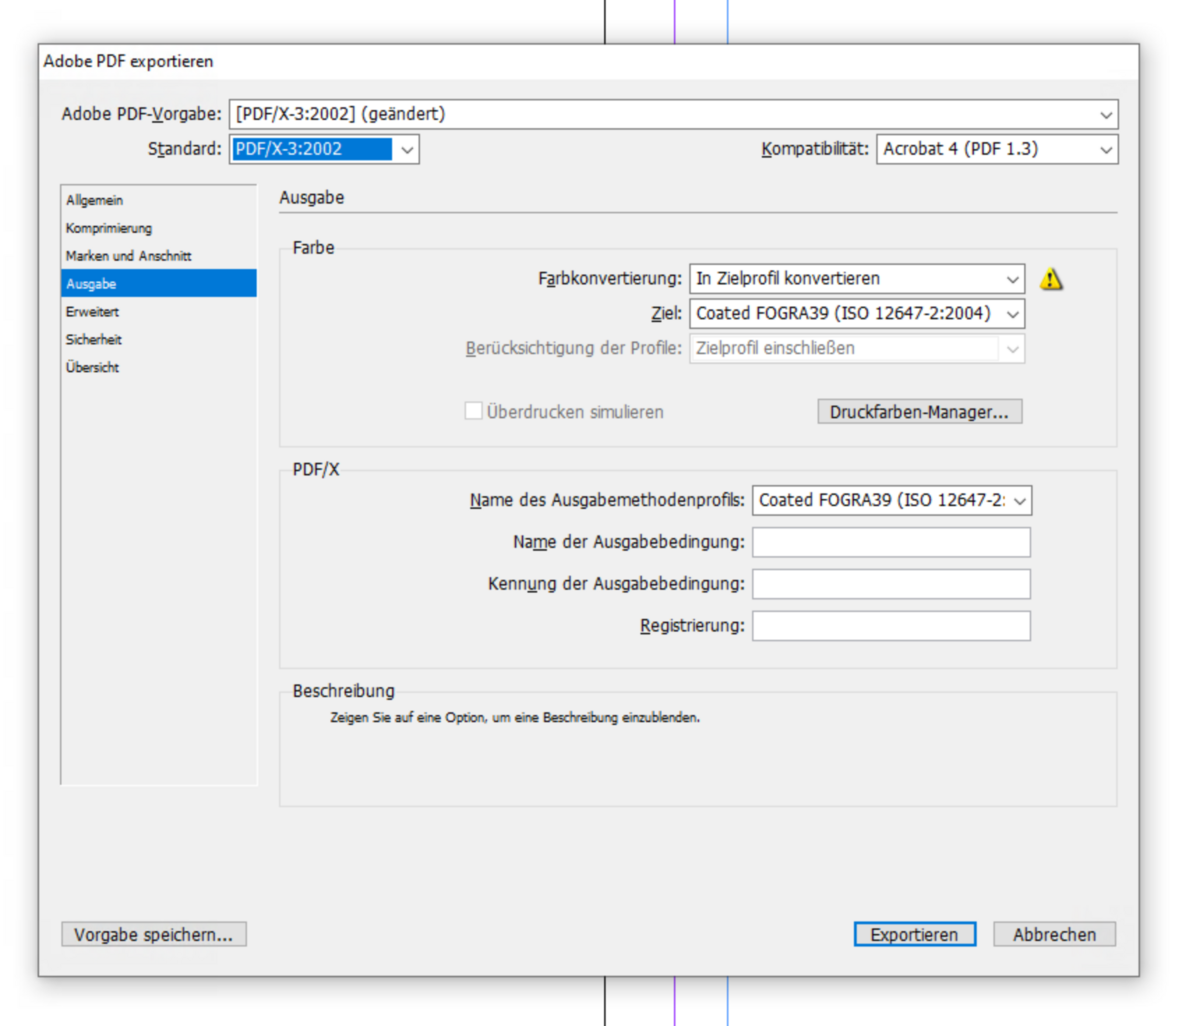This screenshot has height=1026, width=1200.
Task: Click Abbrechen to cancel export
Action: [x=1054, y=934]
